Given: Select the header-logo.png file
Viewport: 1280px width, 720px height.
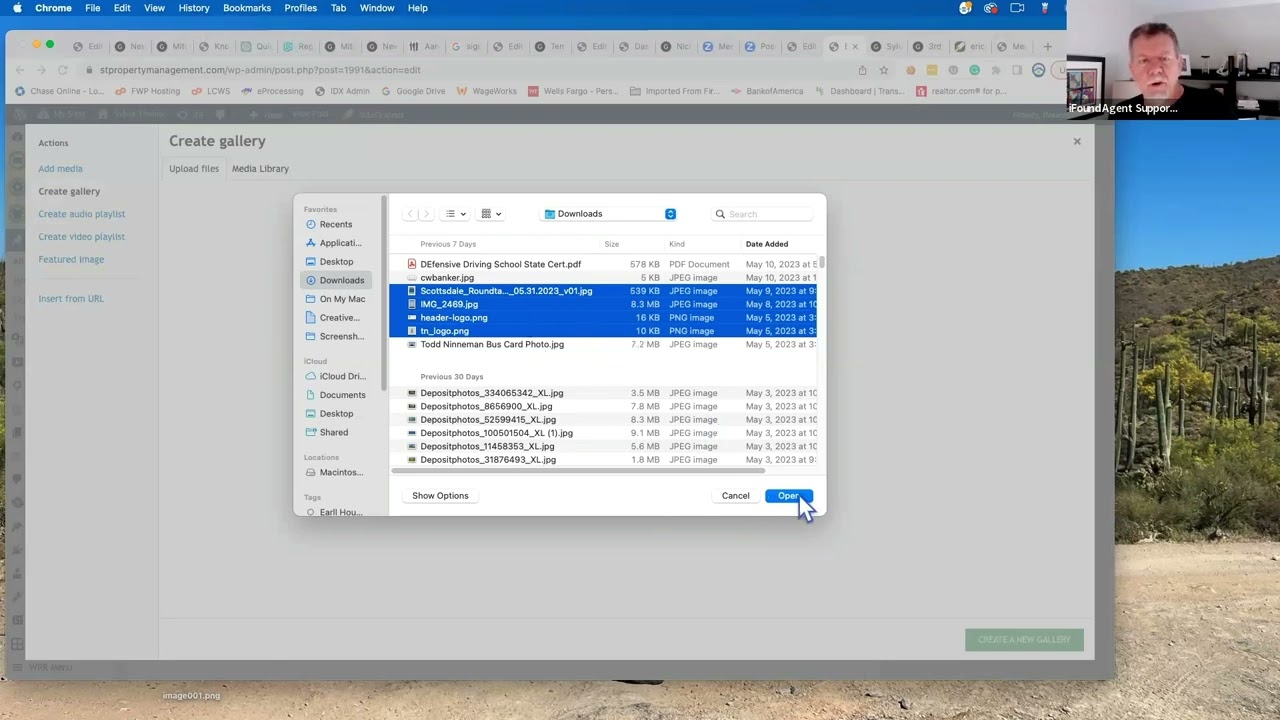Looking at the screenshot, I should pos(603,318).
